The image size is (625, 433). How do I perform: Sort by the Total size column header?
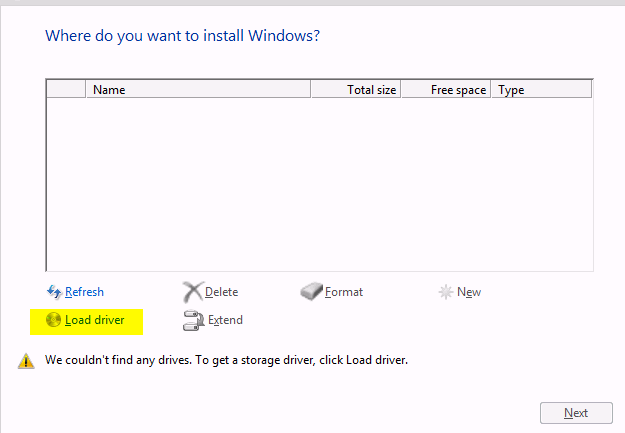tap(356, 89)
